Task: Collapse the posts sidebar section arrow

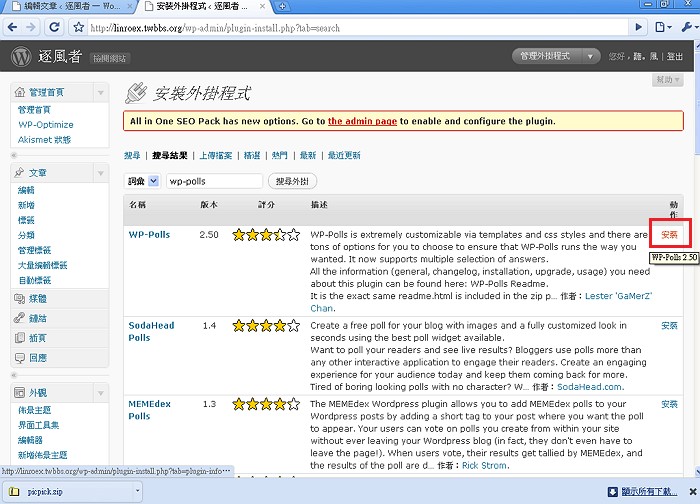Action: [100, 173]
